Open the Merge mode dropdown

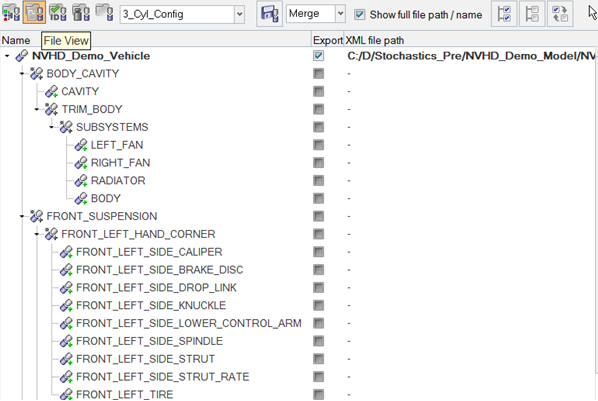click(x=341, y=14)
